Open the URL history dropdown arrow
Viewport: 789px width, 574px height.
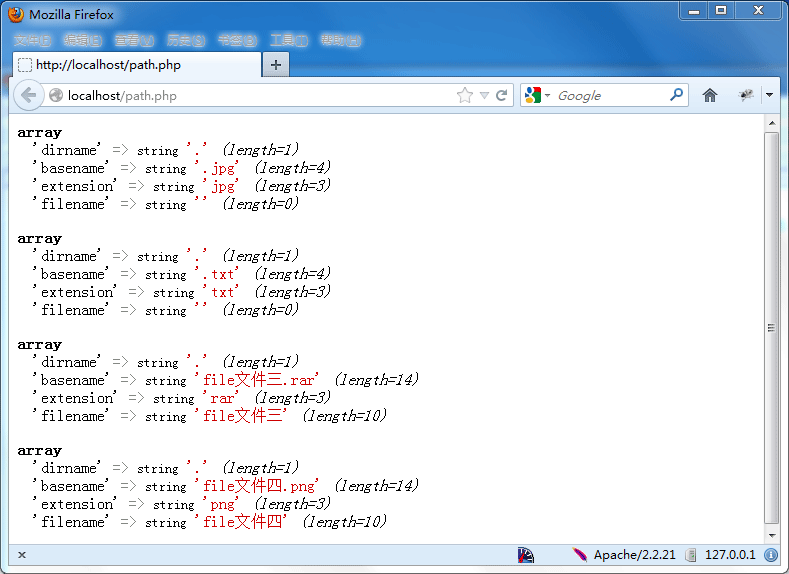click(484, 95)
